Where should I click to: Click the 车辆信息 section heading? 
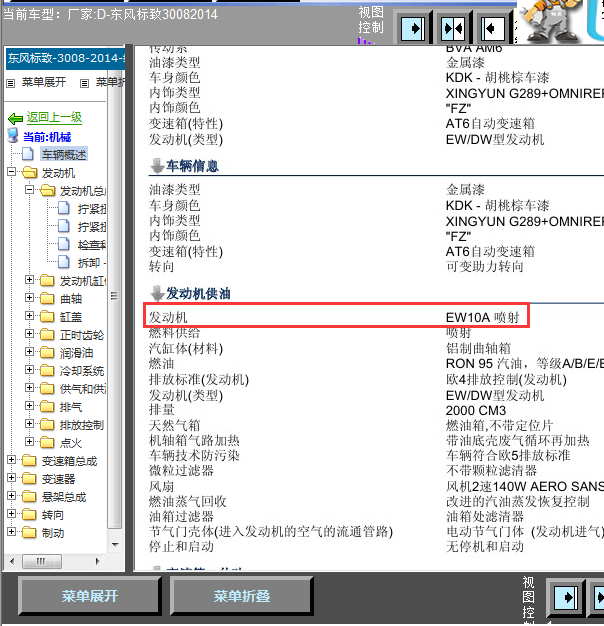tap(192, 166)
